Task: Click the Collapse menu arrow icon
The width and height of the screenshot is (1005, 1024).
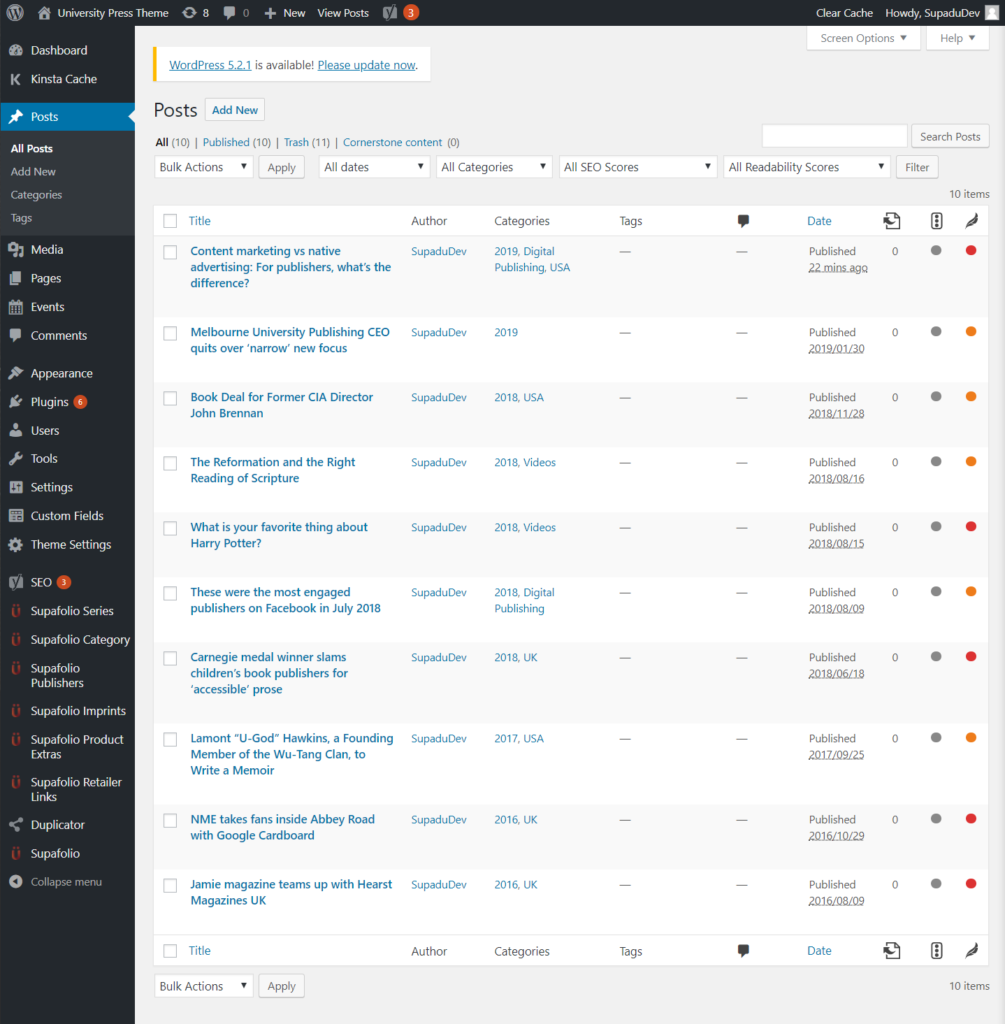Action: point(16,882)
